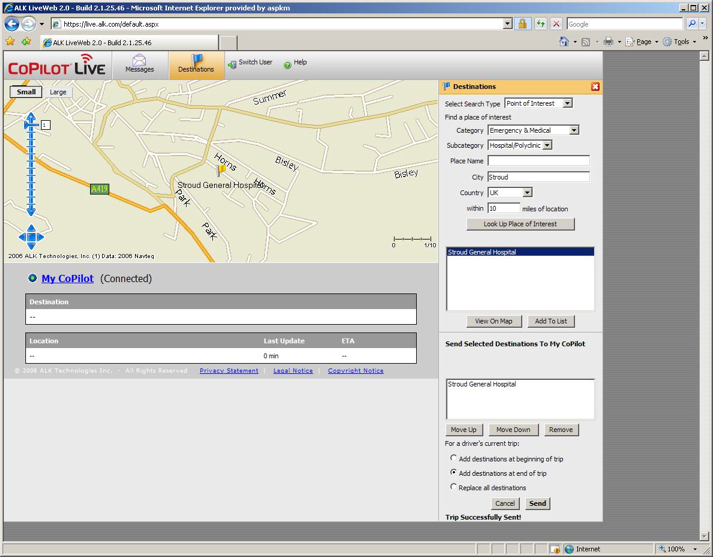Click the Print icon

608,42
